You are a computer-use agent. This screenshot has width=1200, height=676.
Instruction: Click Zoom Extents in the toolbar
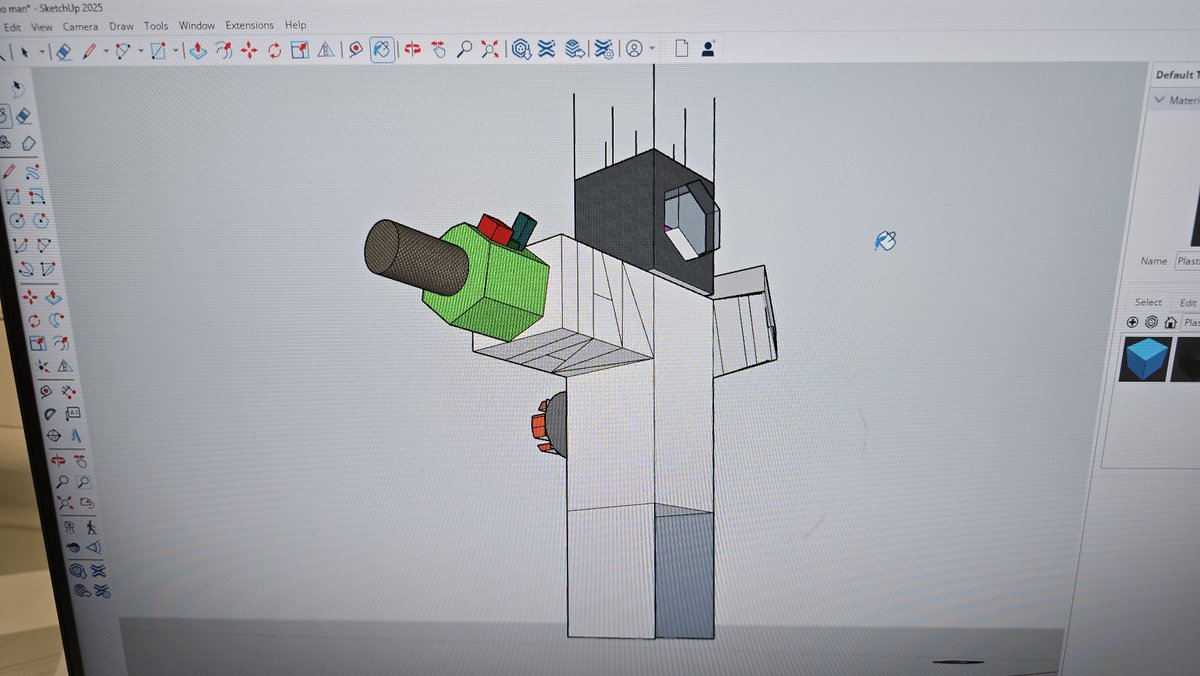(x=491, y=48)
